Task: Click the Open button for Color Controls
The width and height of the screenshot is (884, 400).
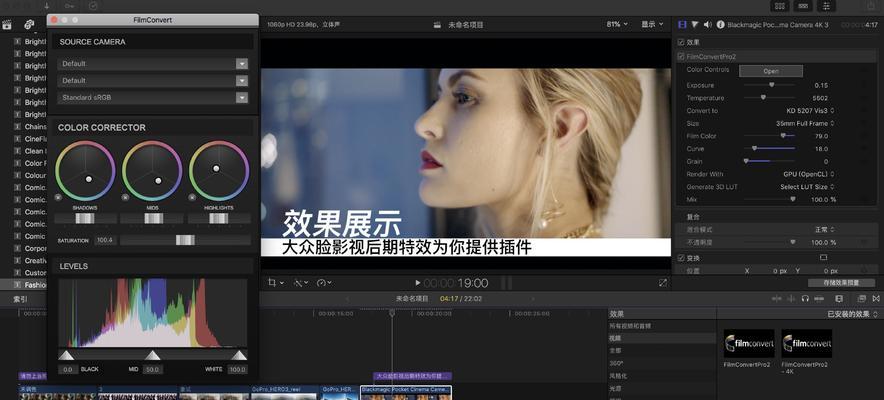Action: tap(771, 71)
